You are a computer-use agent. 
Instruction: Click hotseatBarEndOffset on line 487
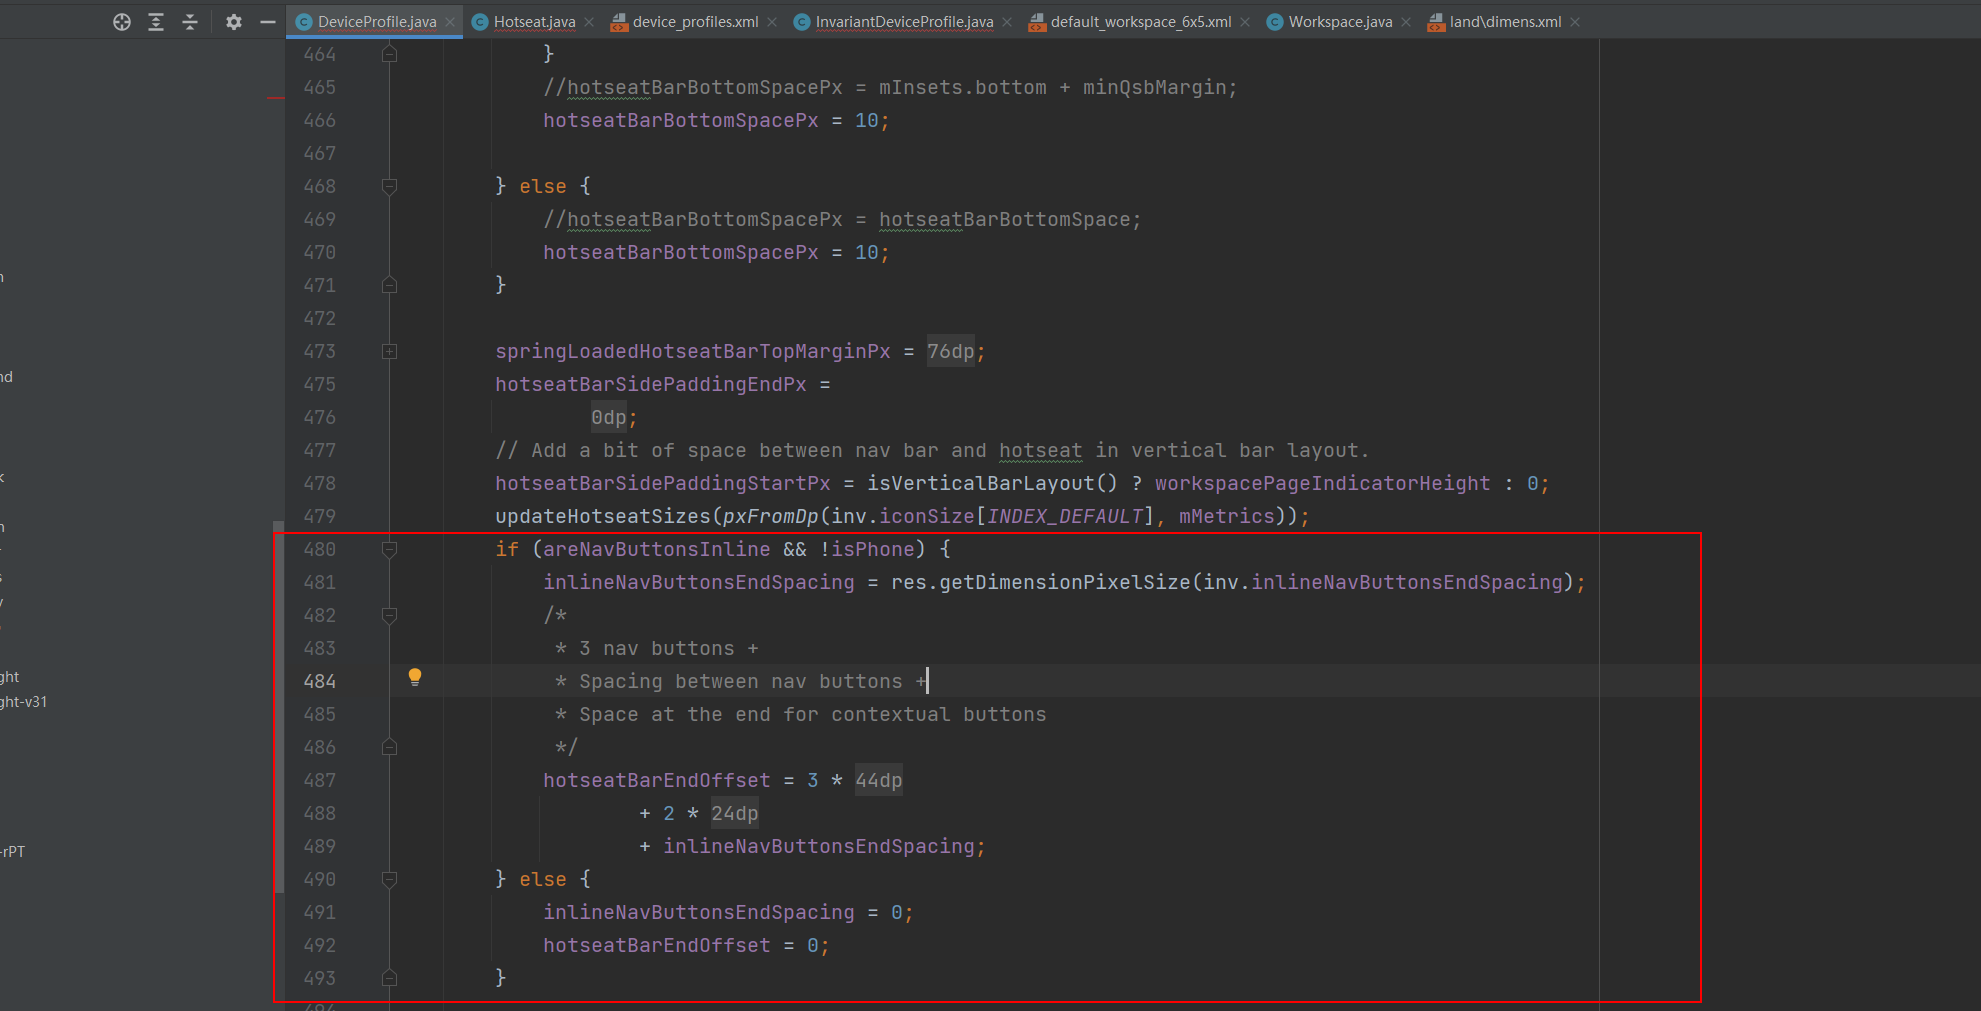pos(657,780)
